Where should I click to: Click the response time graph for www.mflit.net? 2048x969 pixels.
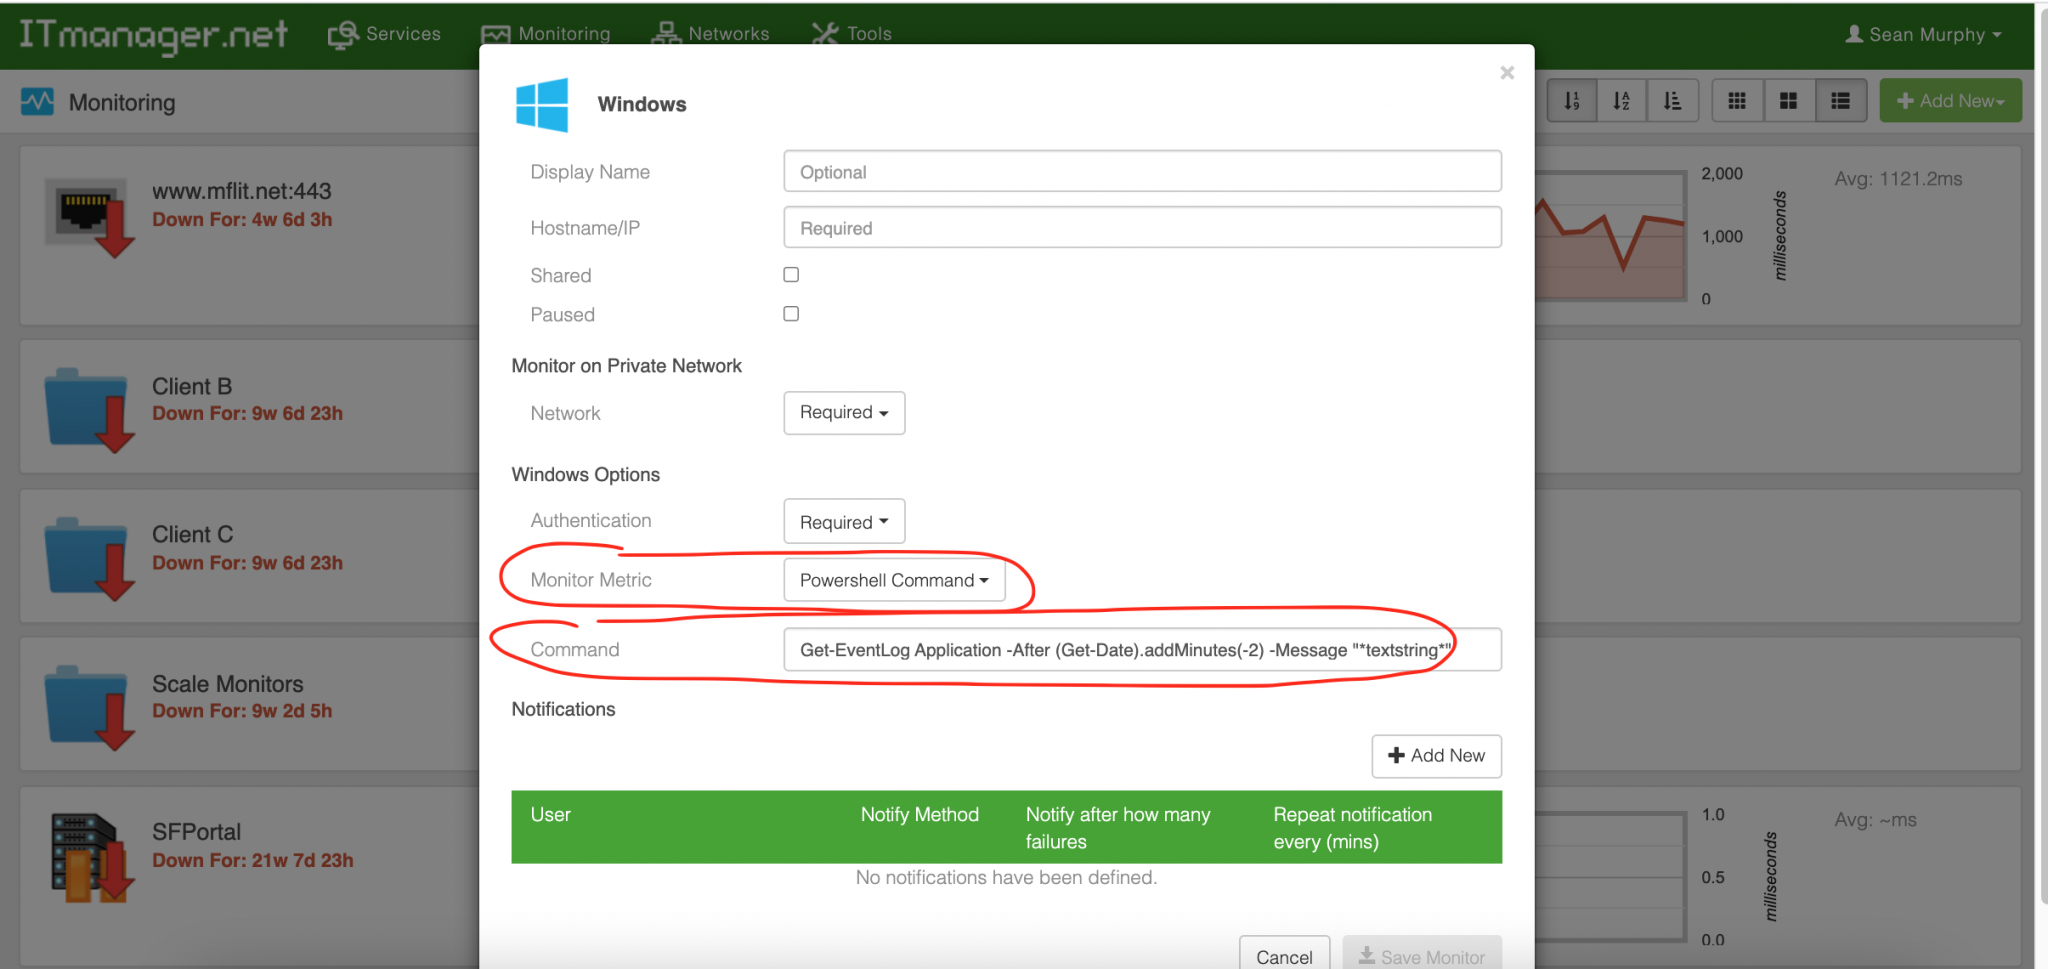click(x=1610, y=237)
